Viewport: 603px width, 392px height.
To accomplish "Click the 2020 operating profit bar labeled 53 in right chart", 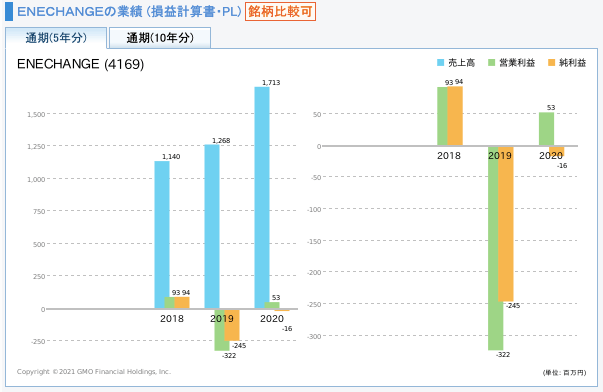I will point(546,129).
